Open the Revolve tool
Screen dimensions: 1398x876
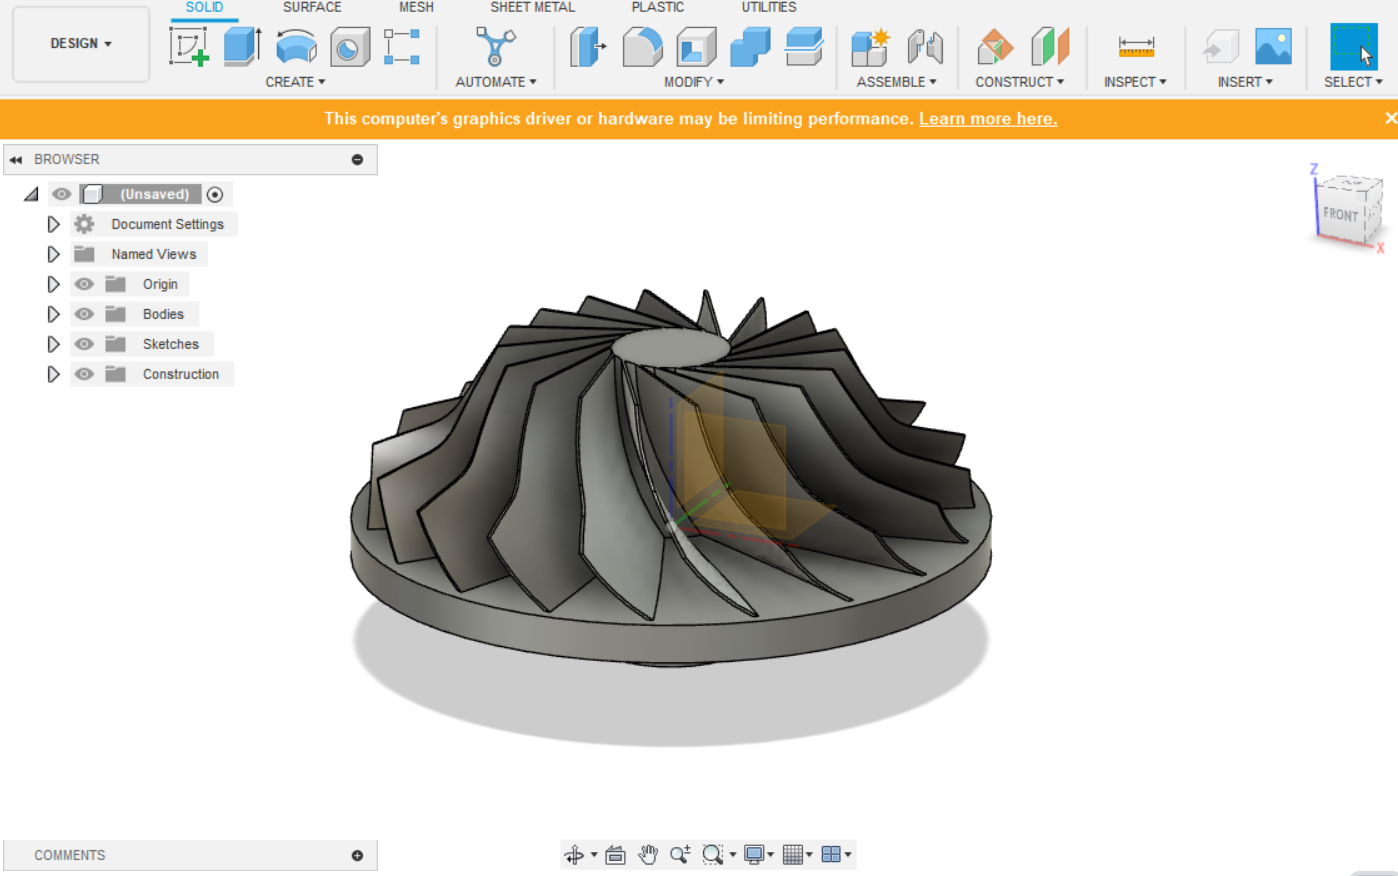(296, 45)
